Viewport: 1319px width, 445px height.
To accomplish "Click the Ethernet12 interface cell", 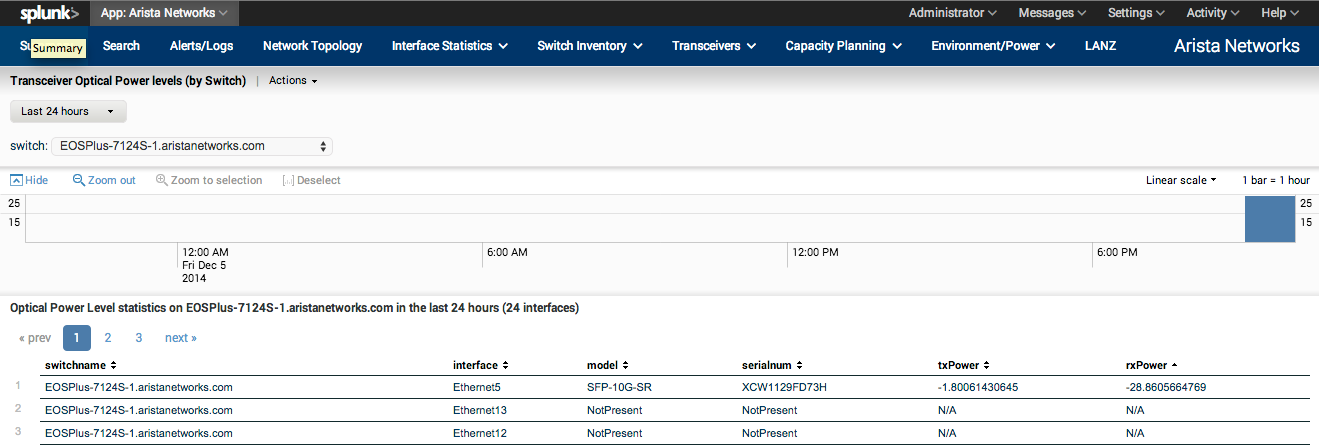I will (x=480, y=433).
